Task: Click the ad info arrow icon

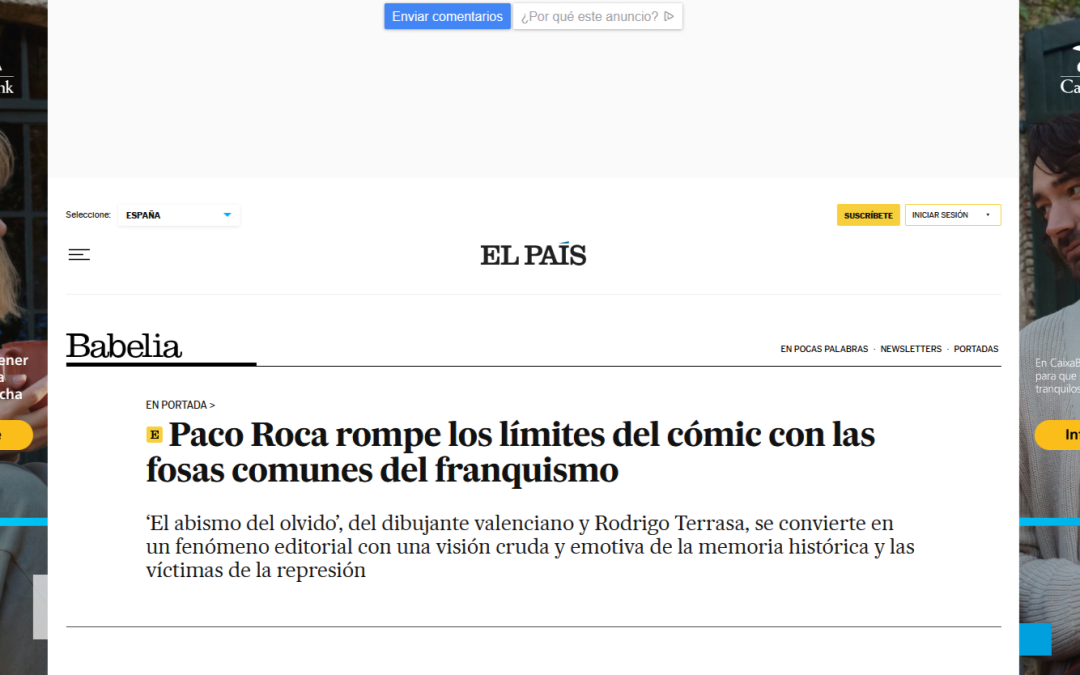Action: 669,17
